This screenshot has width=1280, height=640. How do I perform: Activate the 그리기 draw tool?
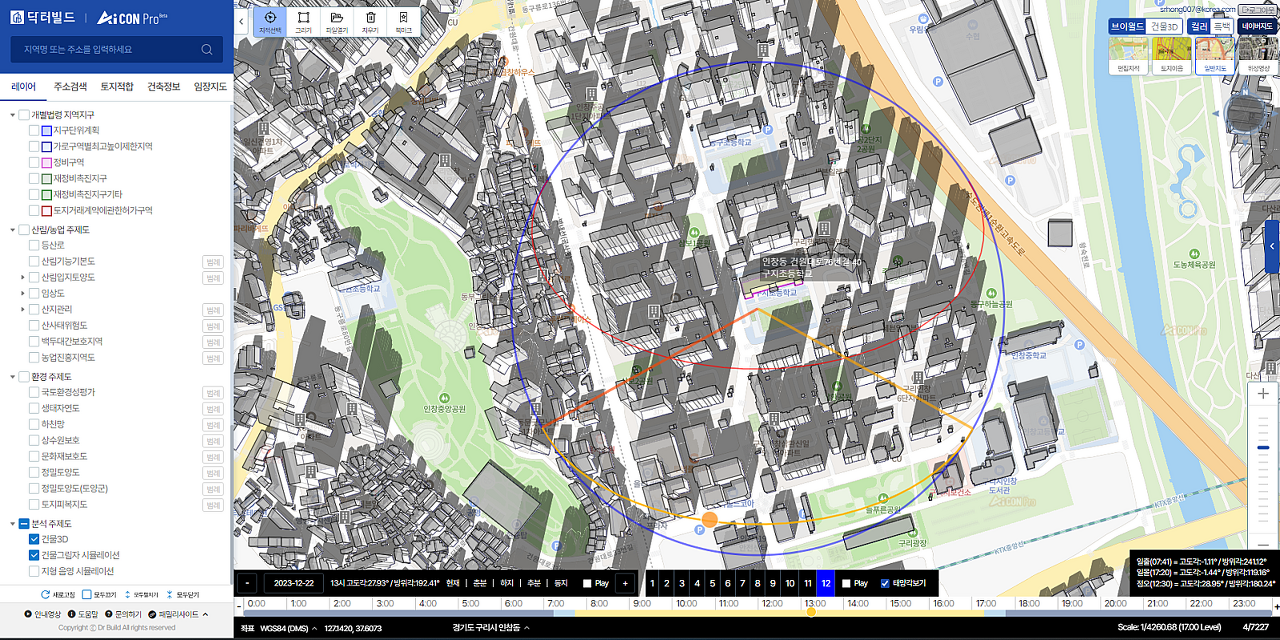303,21
